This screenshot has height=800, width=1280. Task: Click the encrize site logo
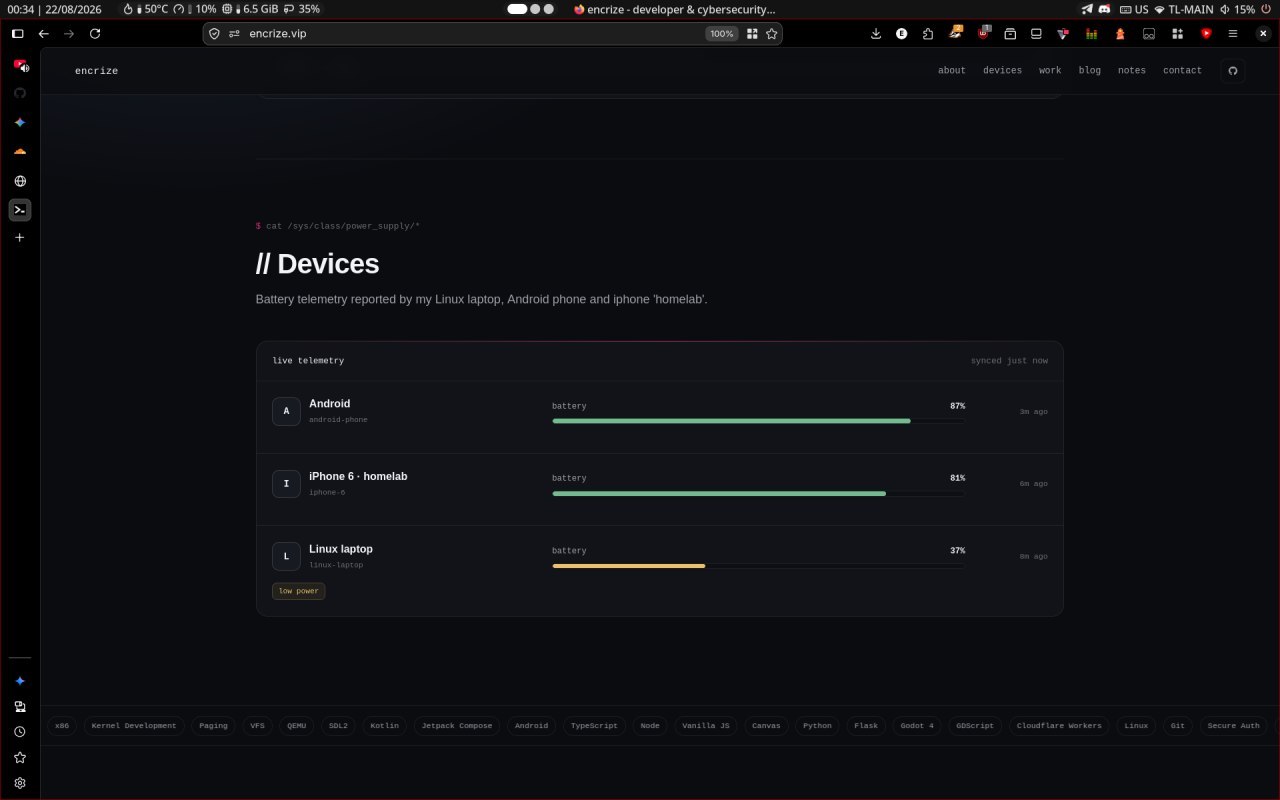click(x=96, y=71)
